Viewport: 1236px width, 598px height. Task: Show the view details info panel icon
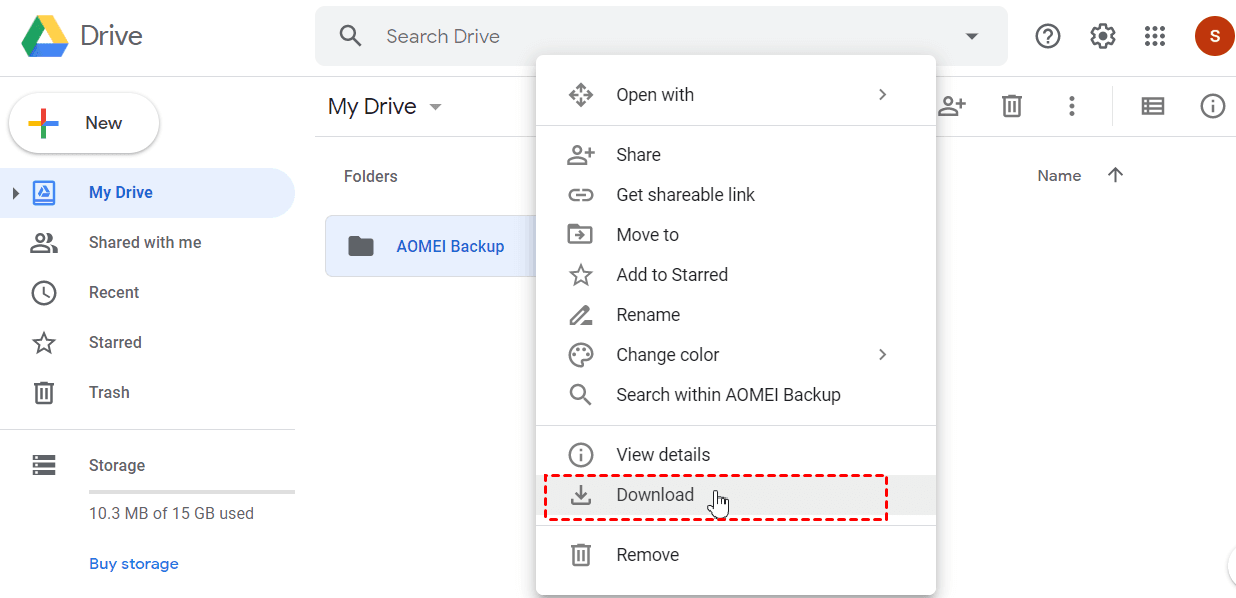tap(1212, 106)
